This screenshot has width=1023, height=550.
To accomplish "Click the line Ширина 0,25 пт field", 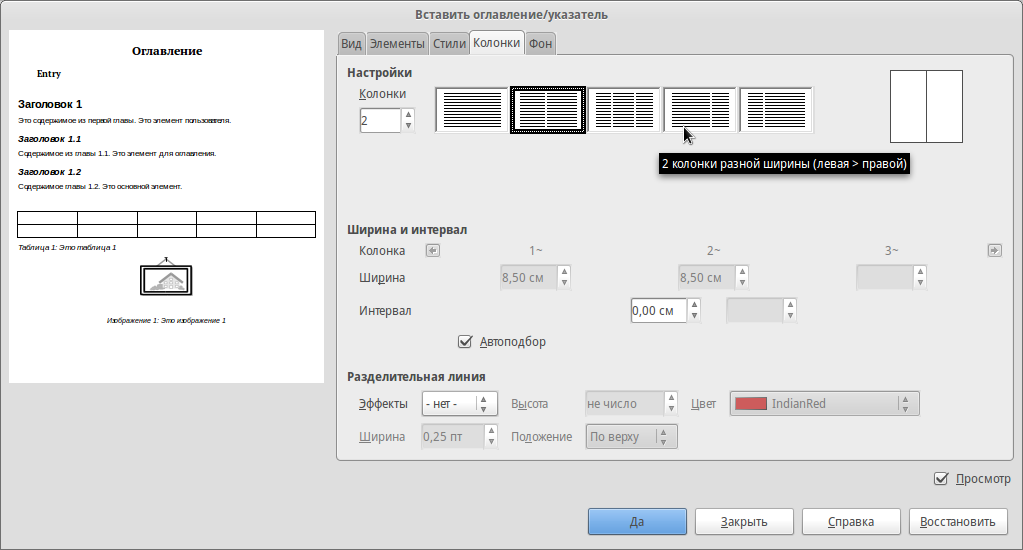I will pos(453,437).
